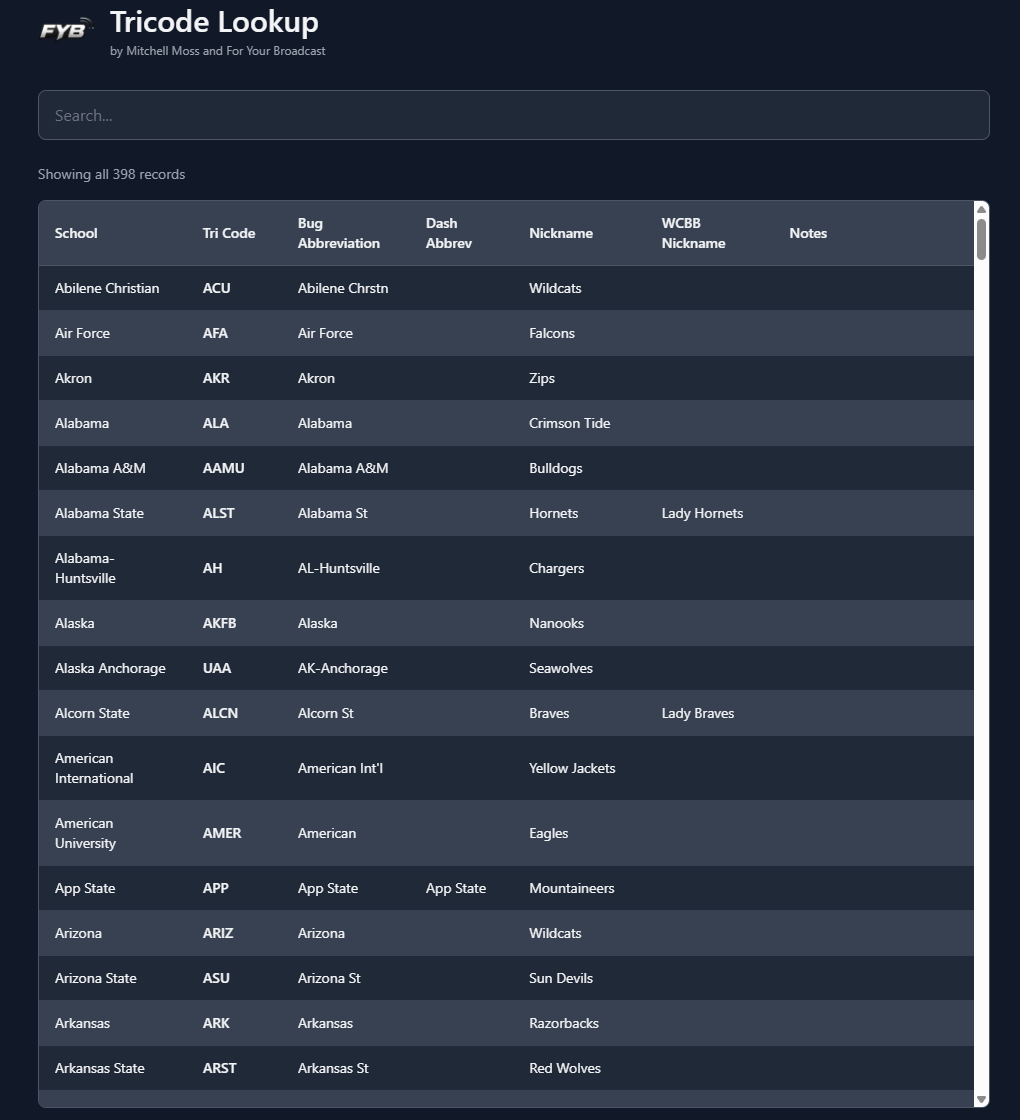Click the scrollbar down arrow

981,1099
